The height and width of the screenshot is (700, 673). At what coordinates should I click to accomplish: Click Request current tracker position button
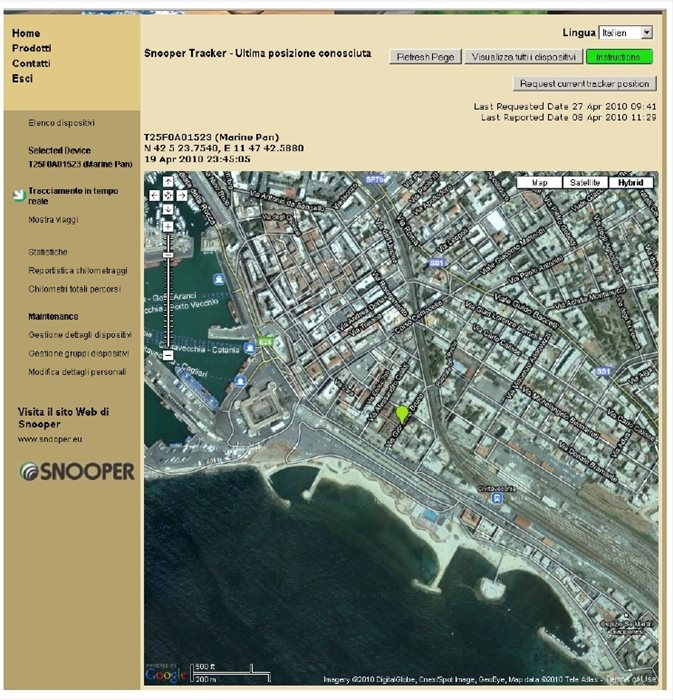point(585,83)
